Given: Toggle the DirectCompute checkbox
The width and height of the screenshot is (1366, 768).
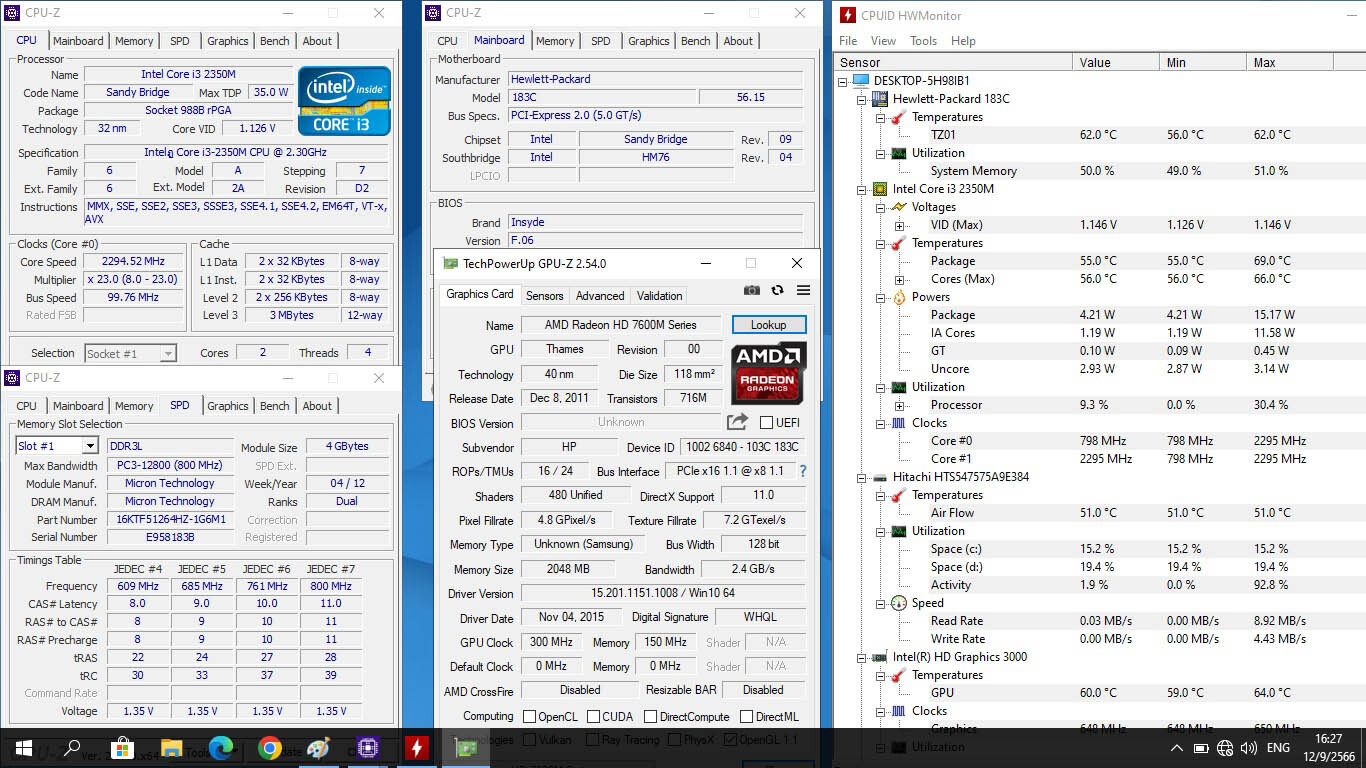Looking at the screenshot, I should [x=651, y=716].
